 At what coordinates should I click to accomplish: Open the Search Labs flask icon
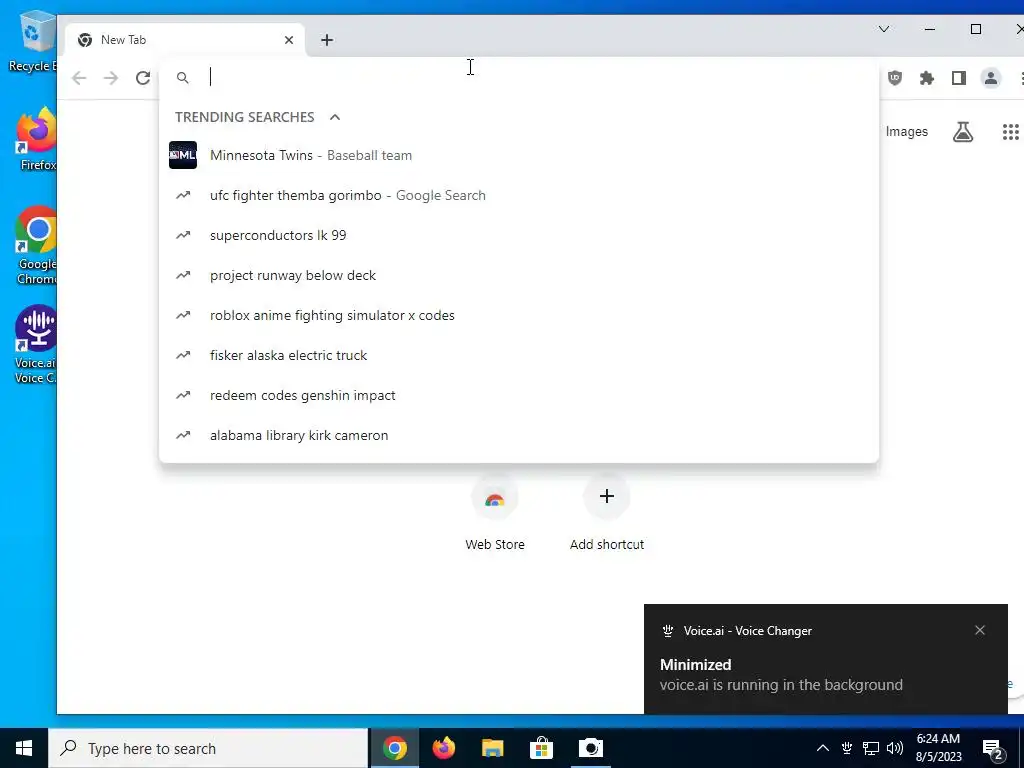point(963,132)
